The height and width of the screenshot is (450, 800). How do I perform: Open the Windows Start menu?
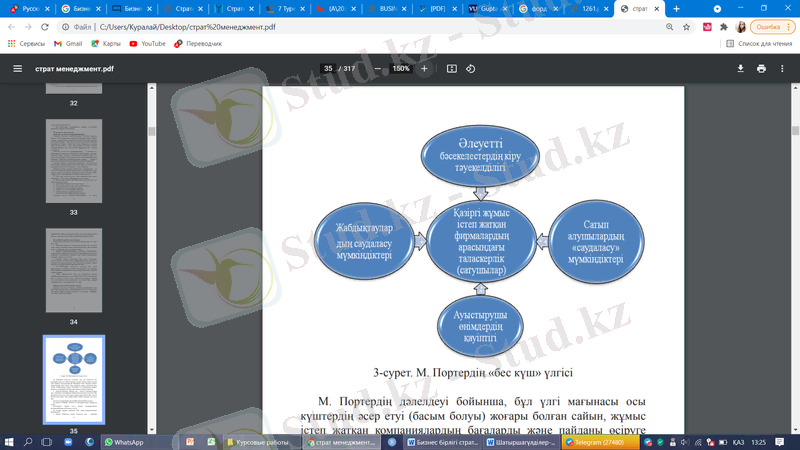[x=9, y=442]
